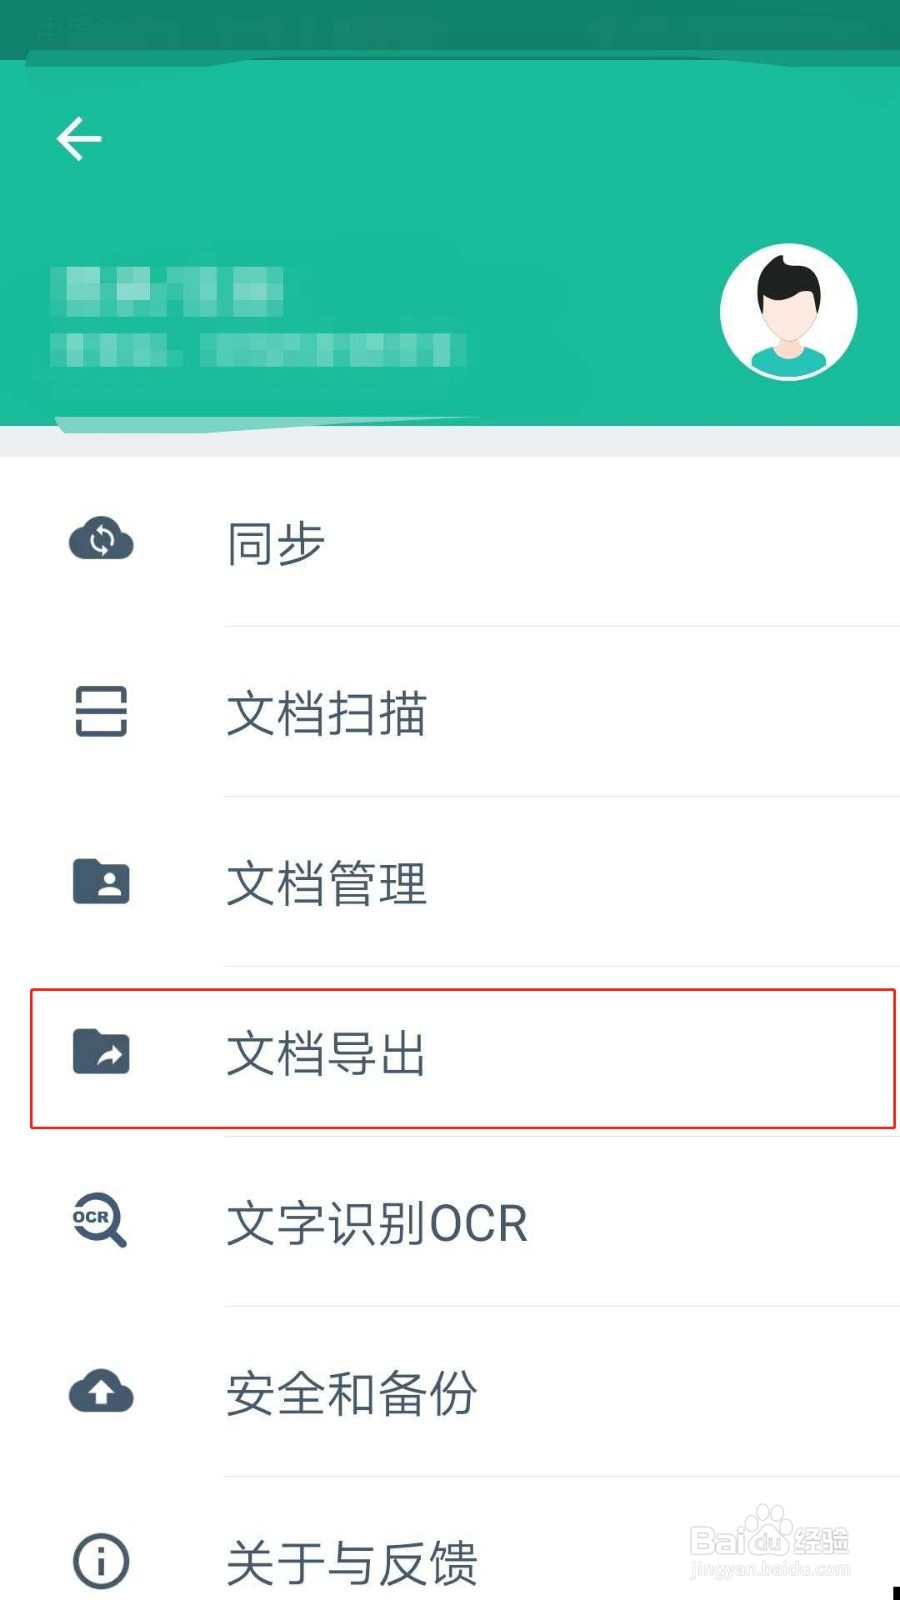Open 文档管理 from the menu

326,883
